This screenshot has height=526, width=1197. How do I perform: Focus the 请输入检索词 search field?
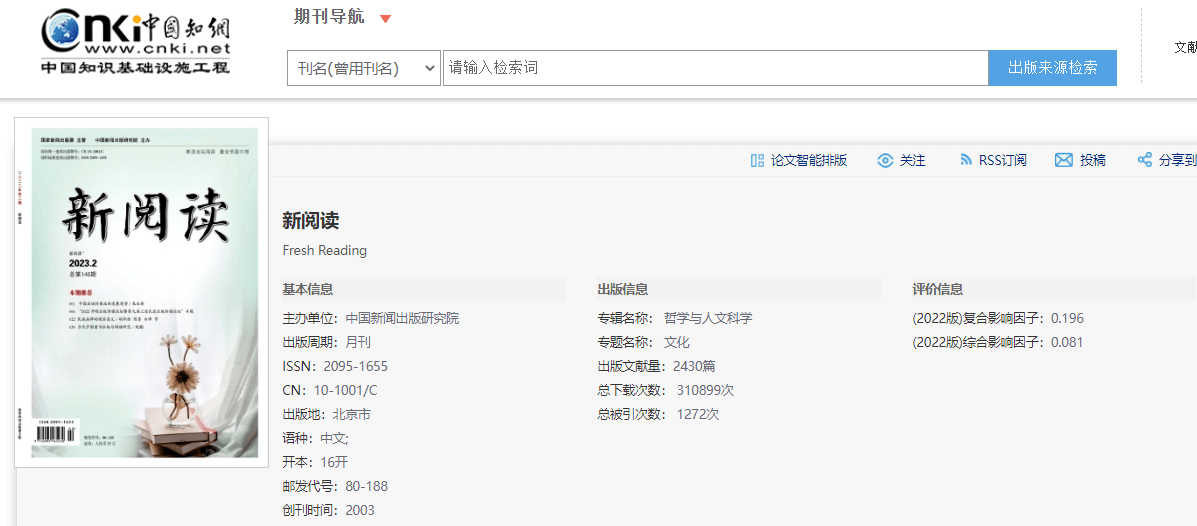[715, 68]
